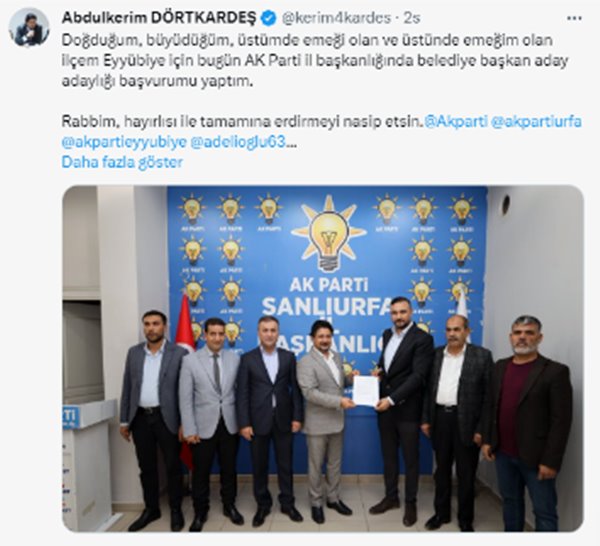600x546 pixels.
Task: Open the @akpartieyyubiye mention
Action: (x=124, y=142)
